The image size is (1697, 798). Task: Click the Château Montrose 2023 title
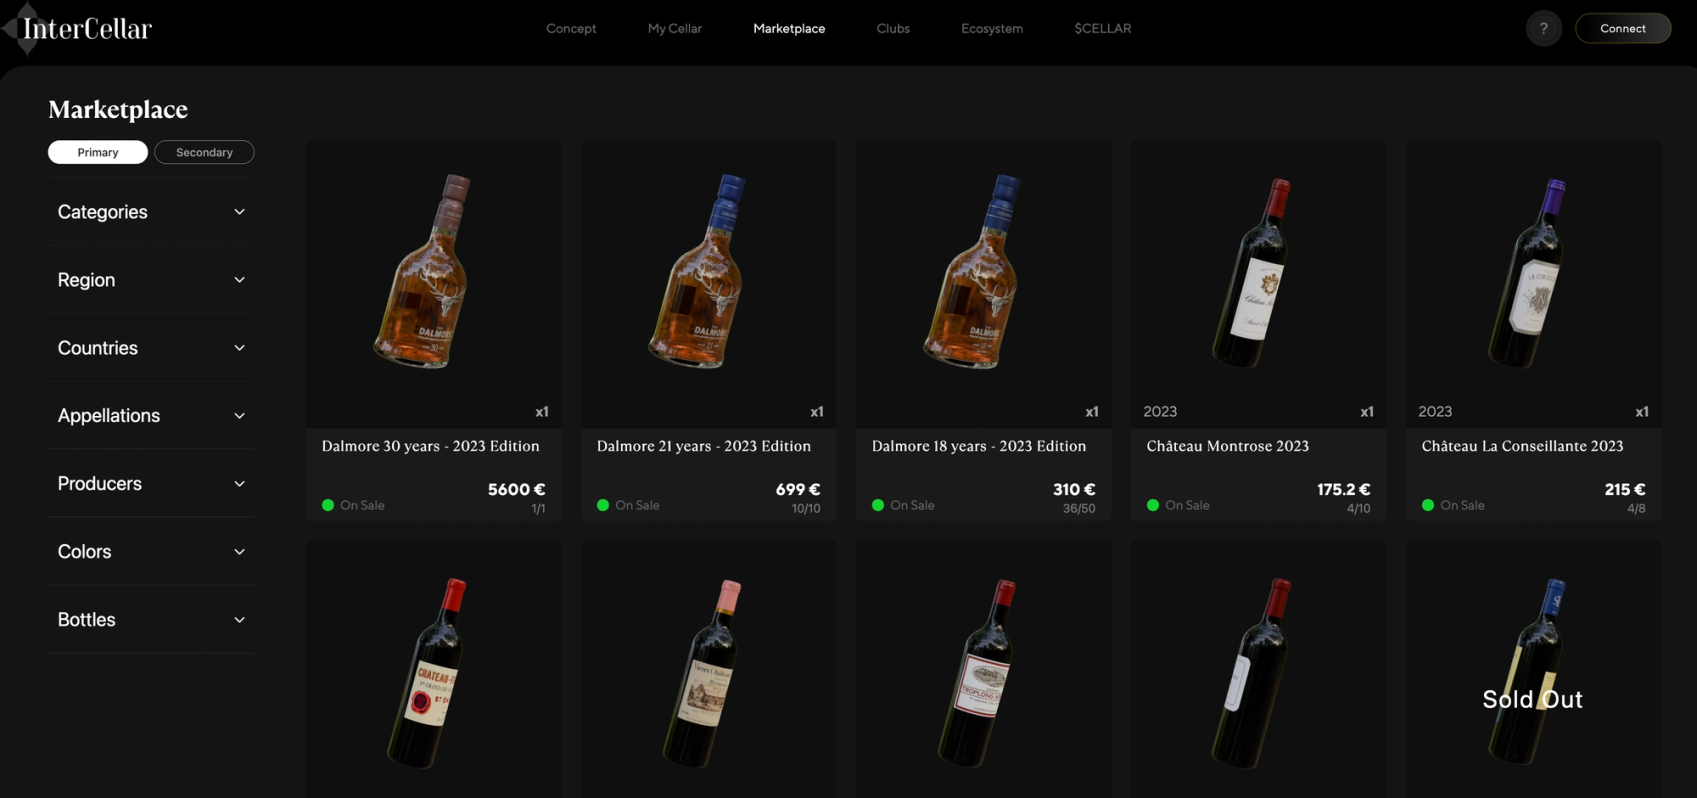coord(1227,446)
